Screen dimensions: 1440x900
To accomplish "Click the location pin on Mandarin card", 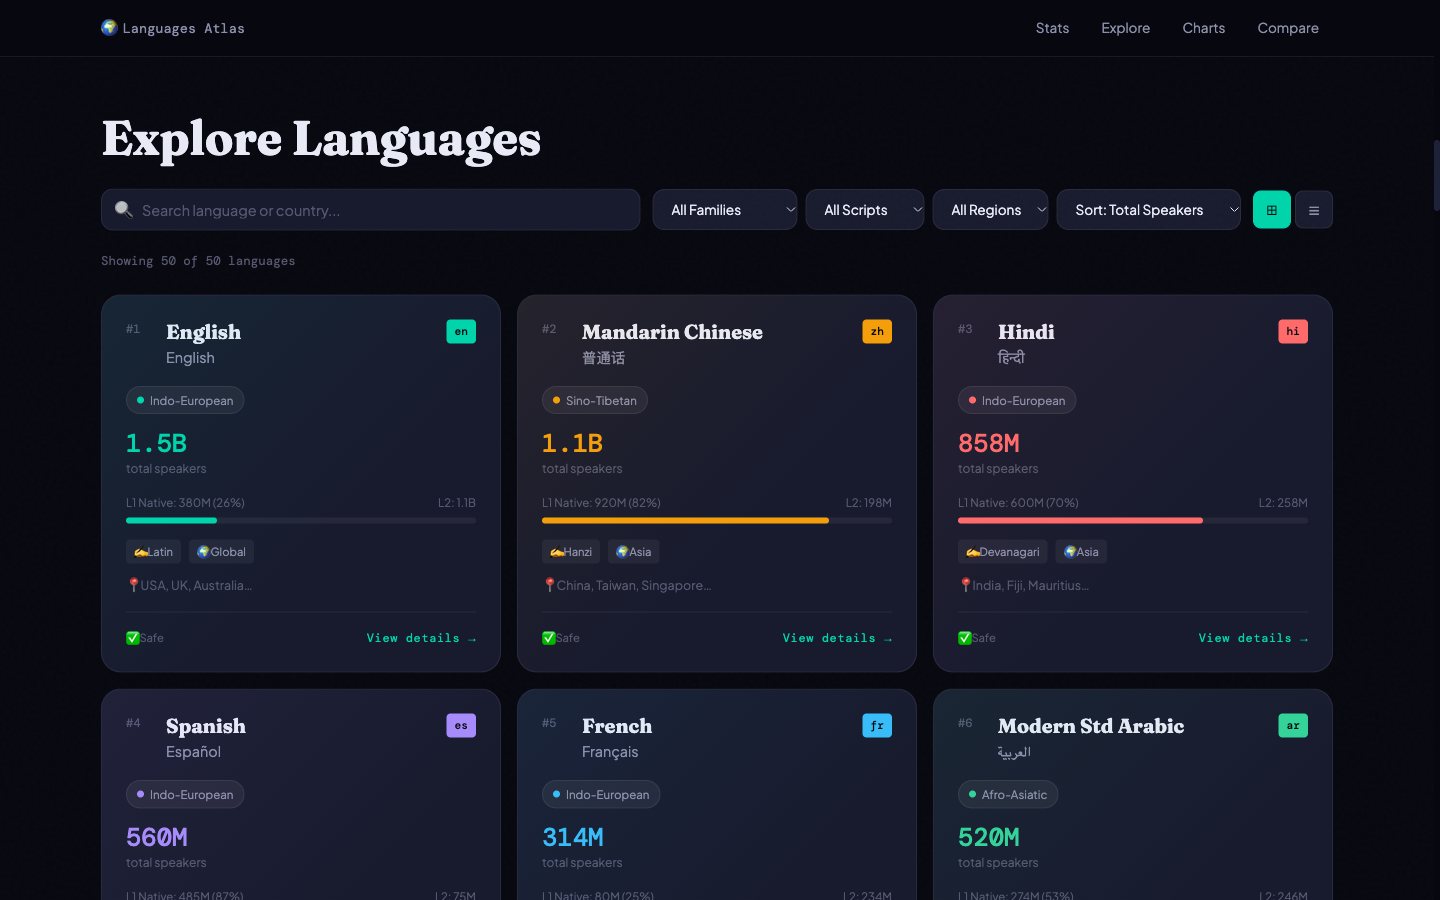I will [549, 585].
